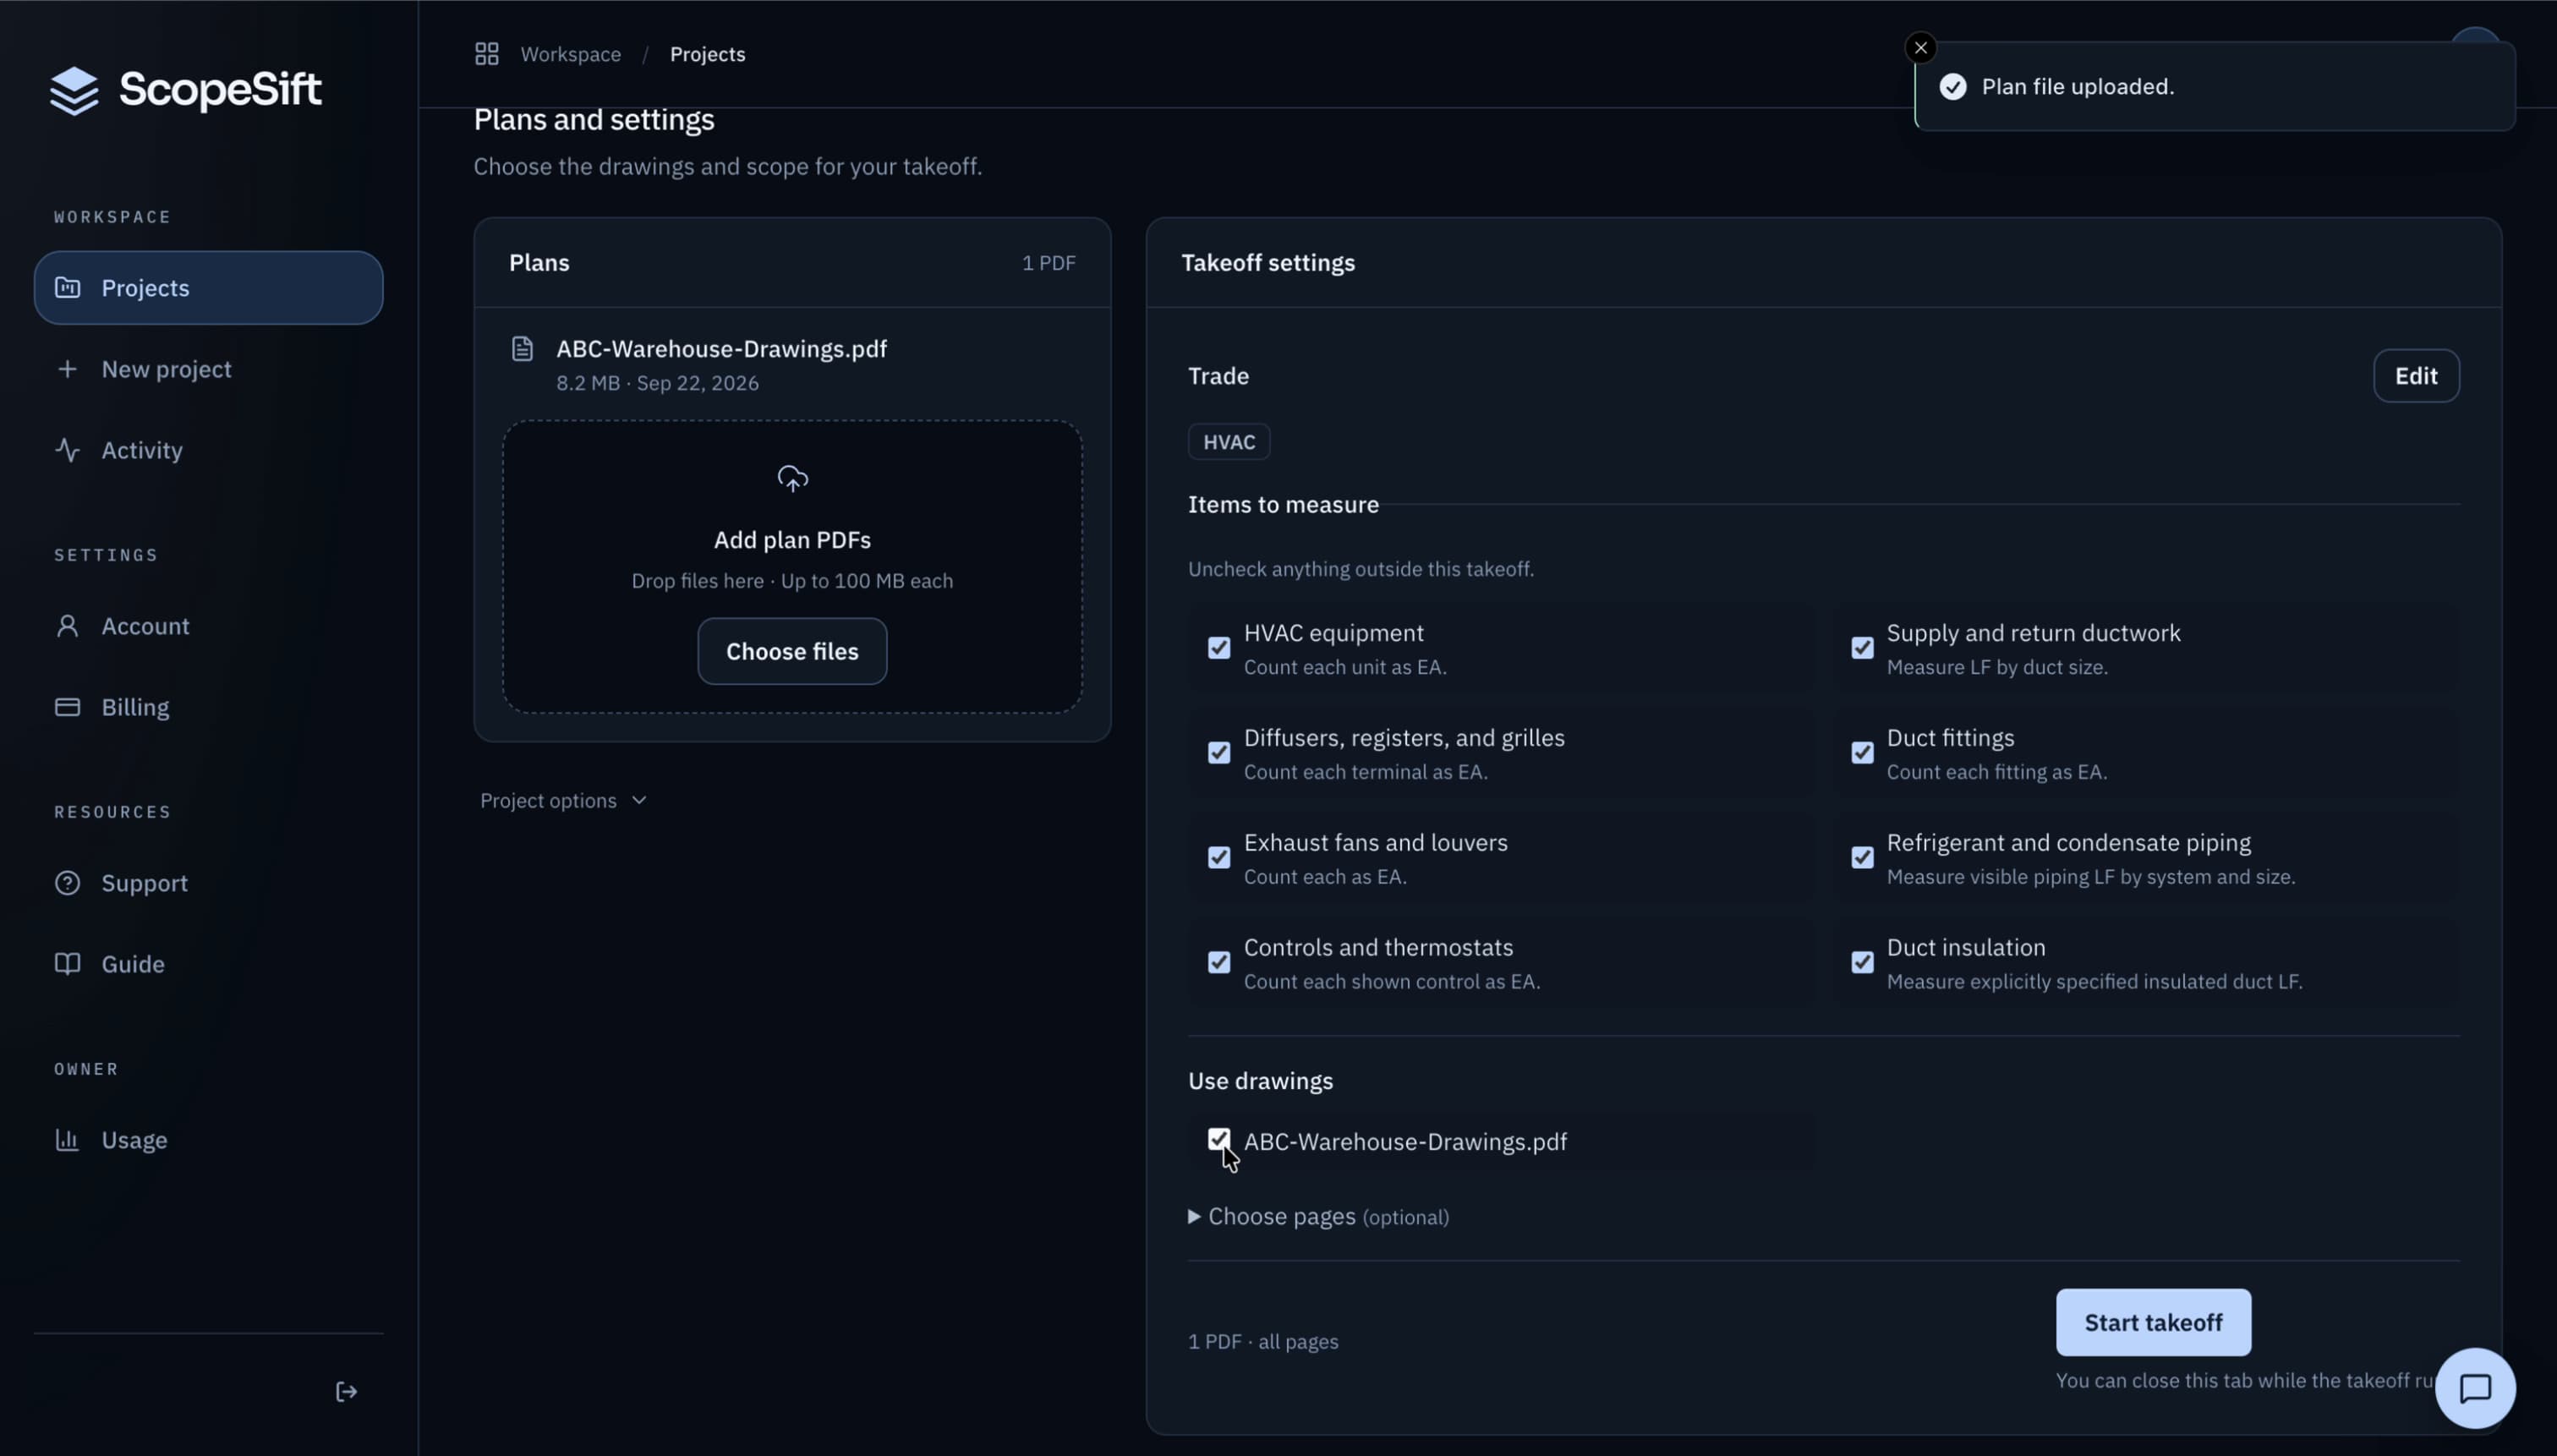Open Projects in the sidebar
This screenshot has height=1456, width=2557.
(x=208, y=288)
